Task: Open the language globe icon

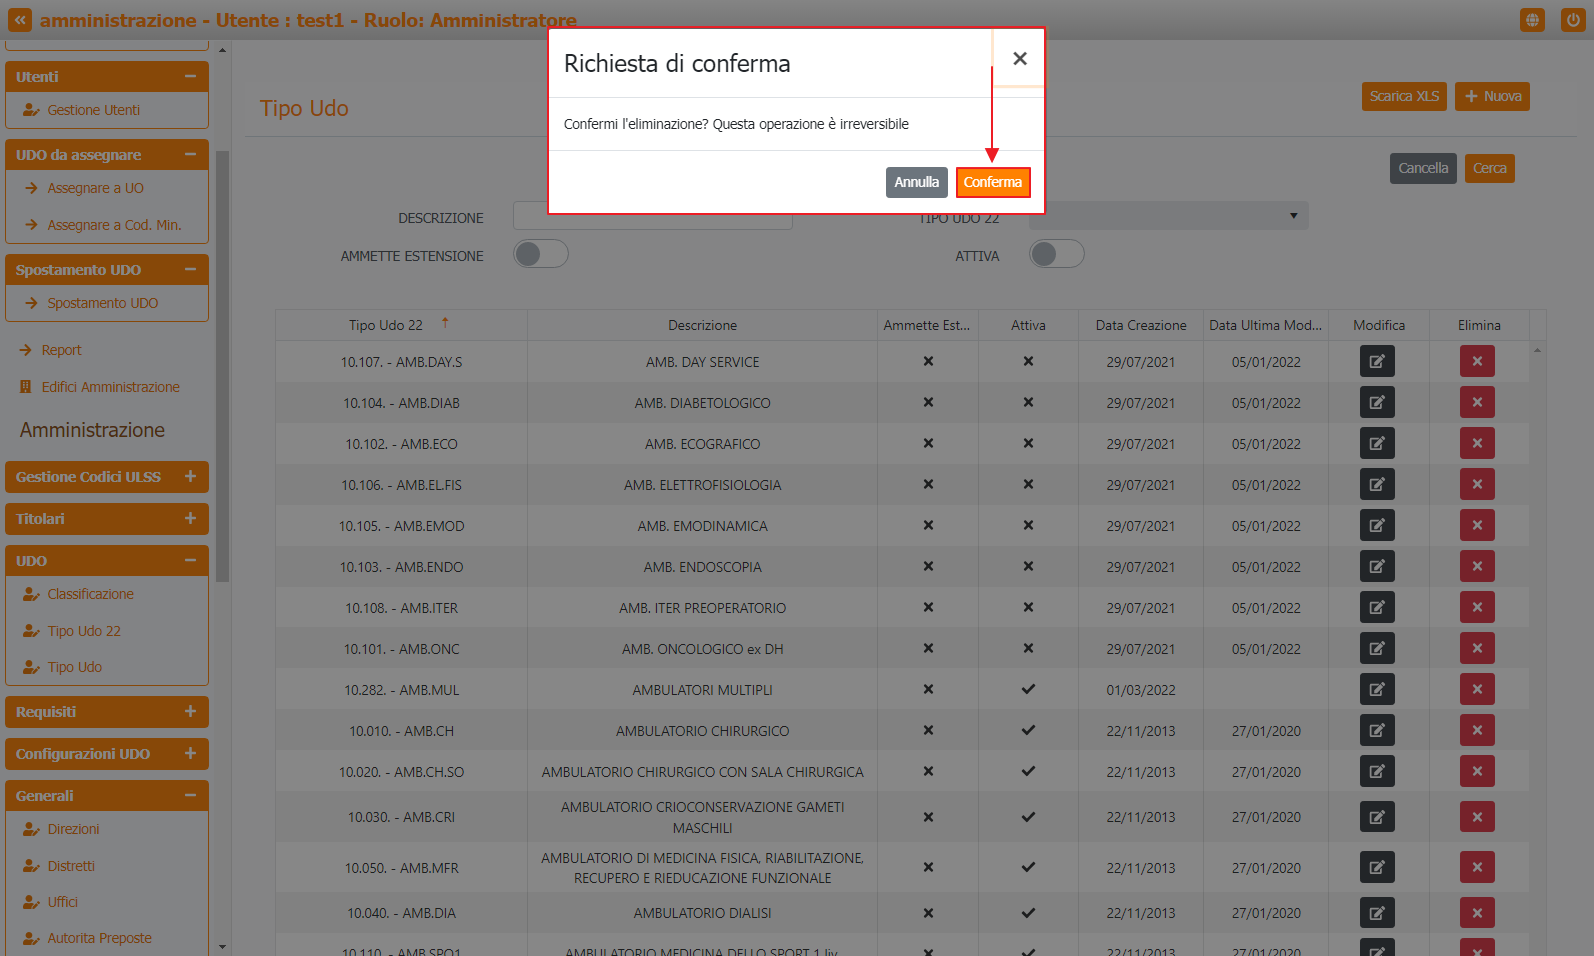Action: pyautogui.click(x=1532, y=20)
